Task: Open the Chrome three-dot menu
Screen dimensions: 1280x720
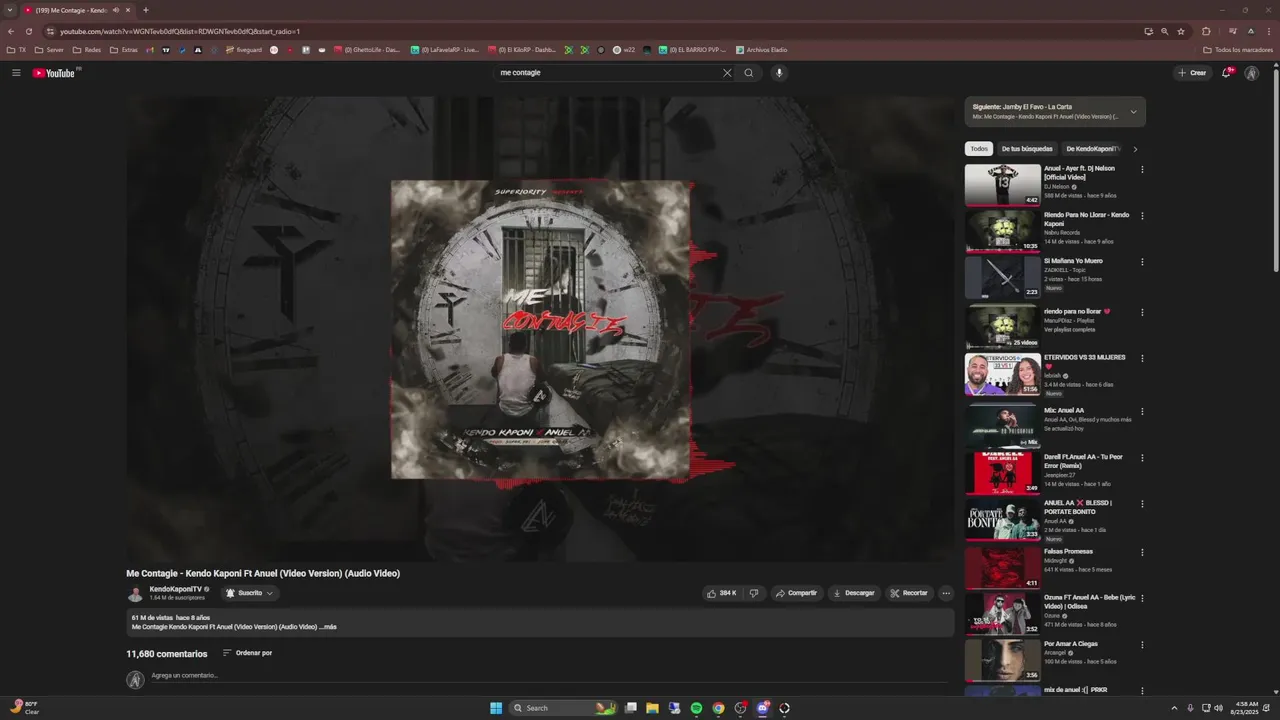Action: click(x=1268, y=31)
